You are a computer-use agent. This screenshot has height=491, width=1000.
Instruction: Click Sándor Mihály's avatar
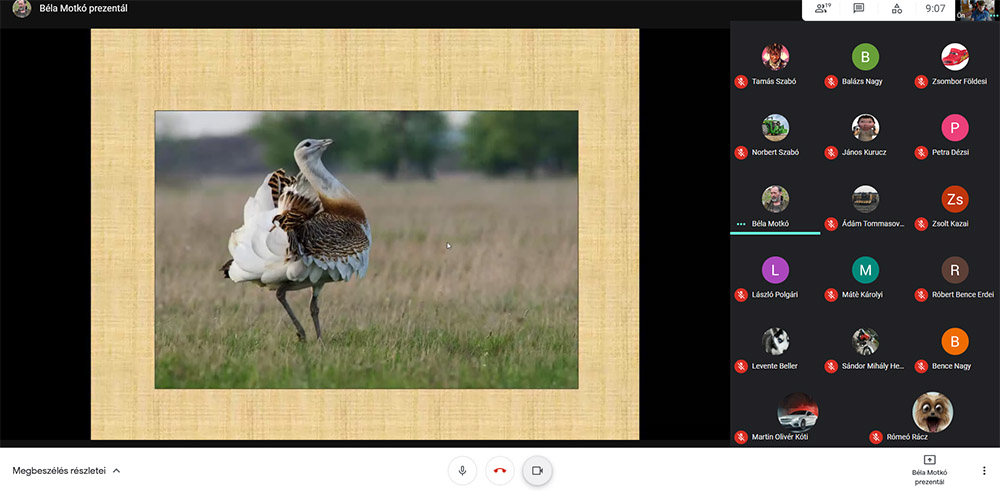865,341
